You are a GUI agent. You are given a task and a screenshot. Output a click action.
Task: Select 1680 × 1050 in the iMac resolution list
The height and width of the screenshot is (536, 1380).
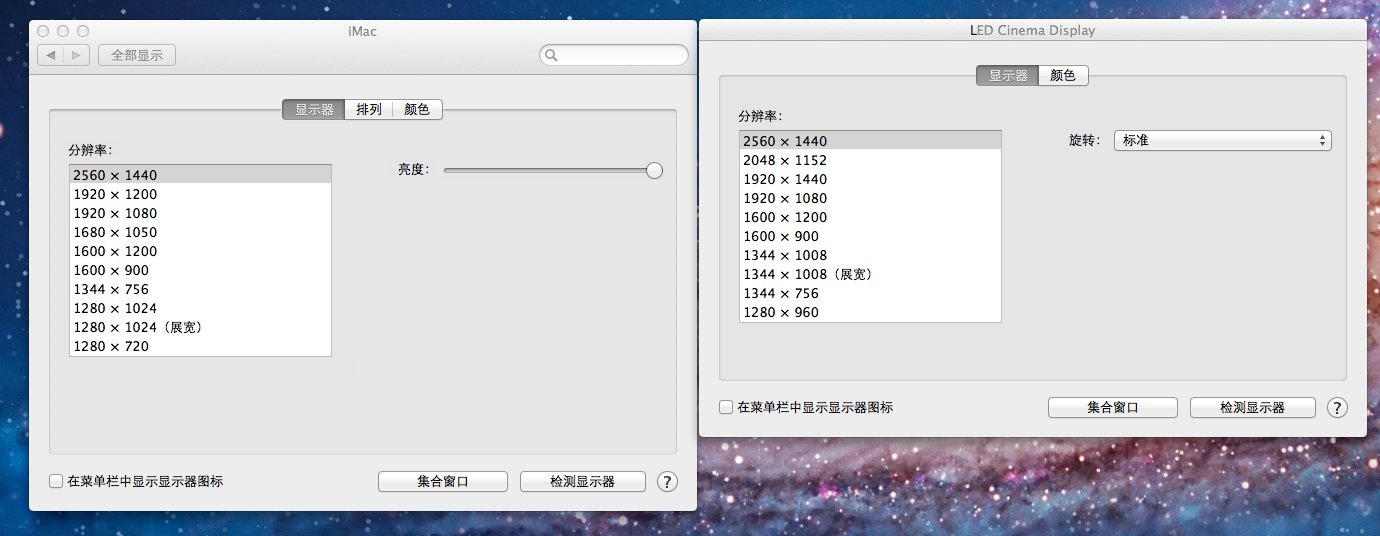200,232
